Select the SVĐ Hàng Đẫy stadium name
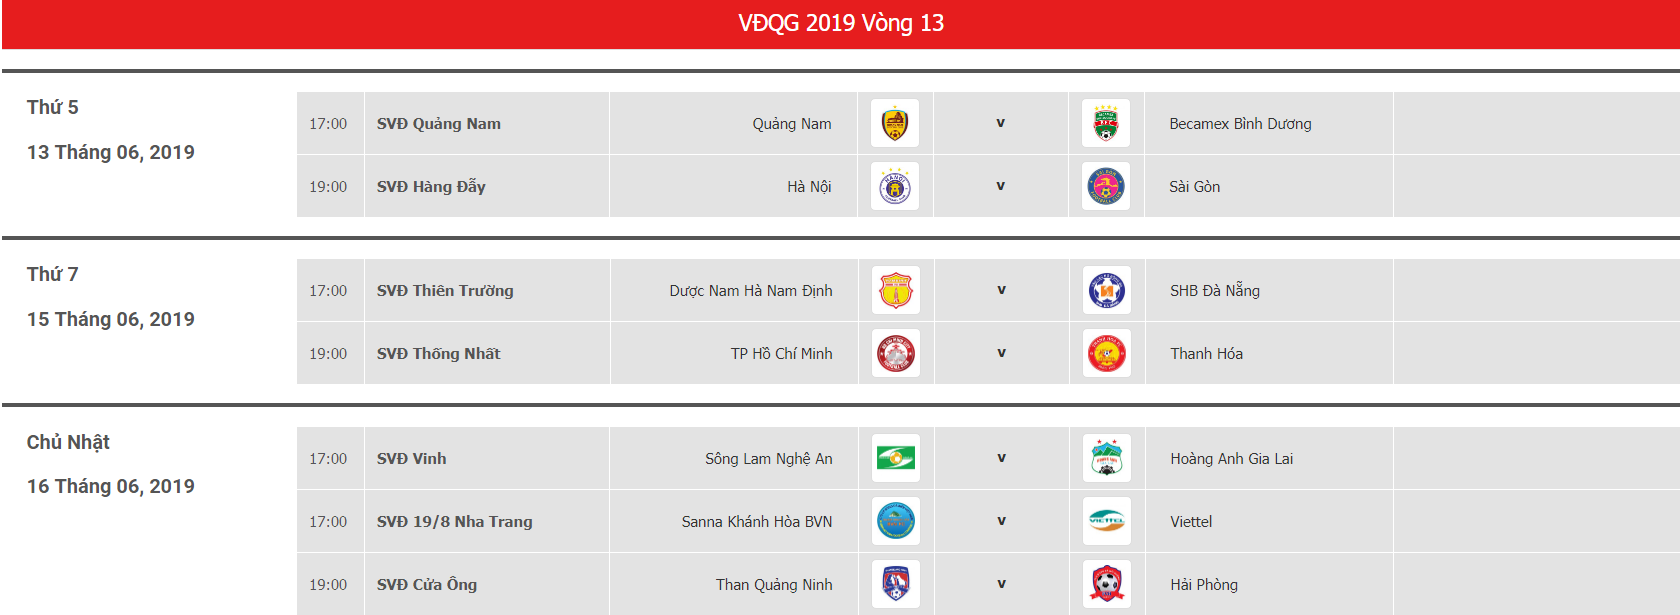 pos(431,187)
